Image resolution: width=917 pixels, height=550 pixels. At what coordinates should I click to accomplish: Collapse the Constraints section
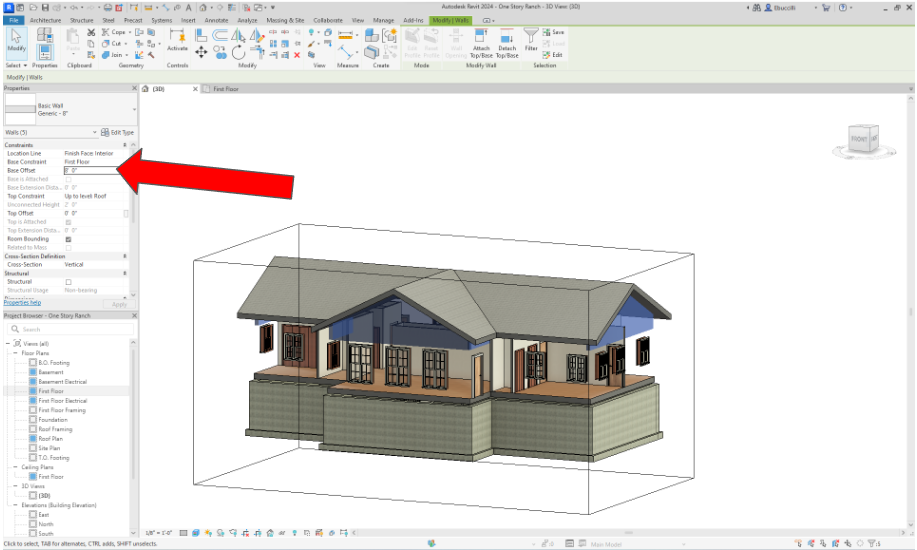125,145
